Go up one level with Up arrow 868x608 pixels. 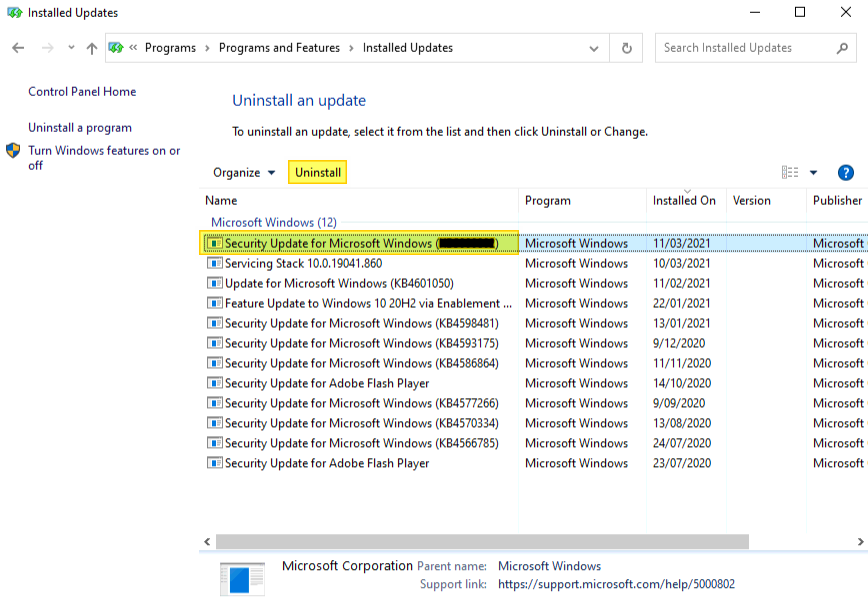[92, 48]
